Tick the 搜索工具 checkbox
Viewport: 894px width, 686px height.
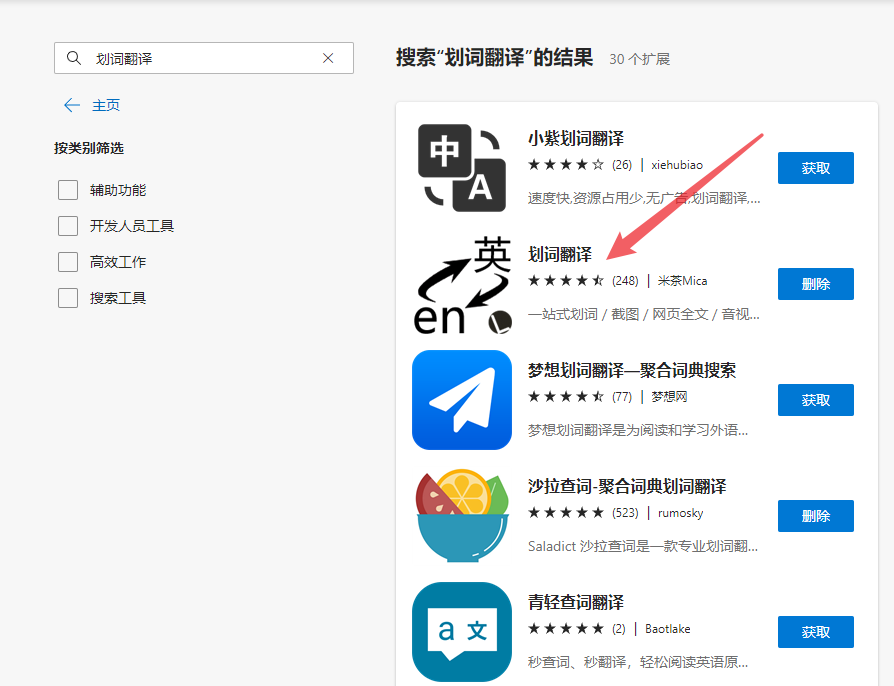tap(68, 298)
